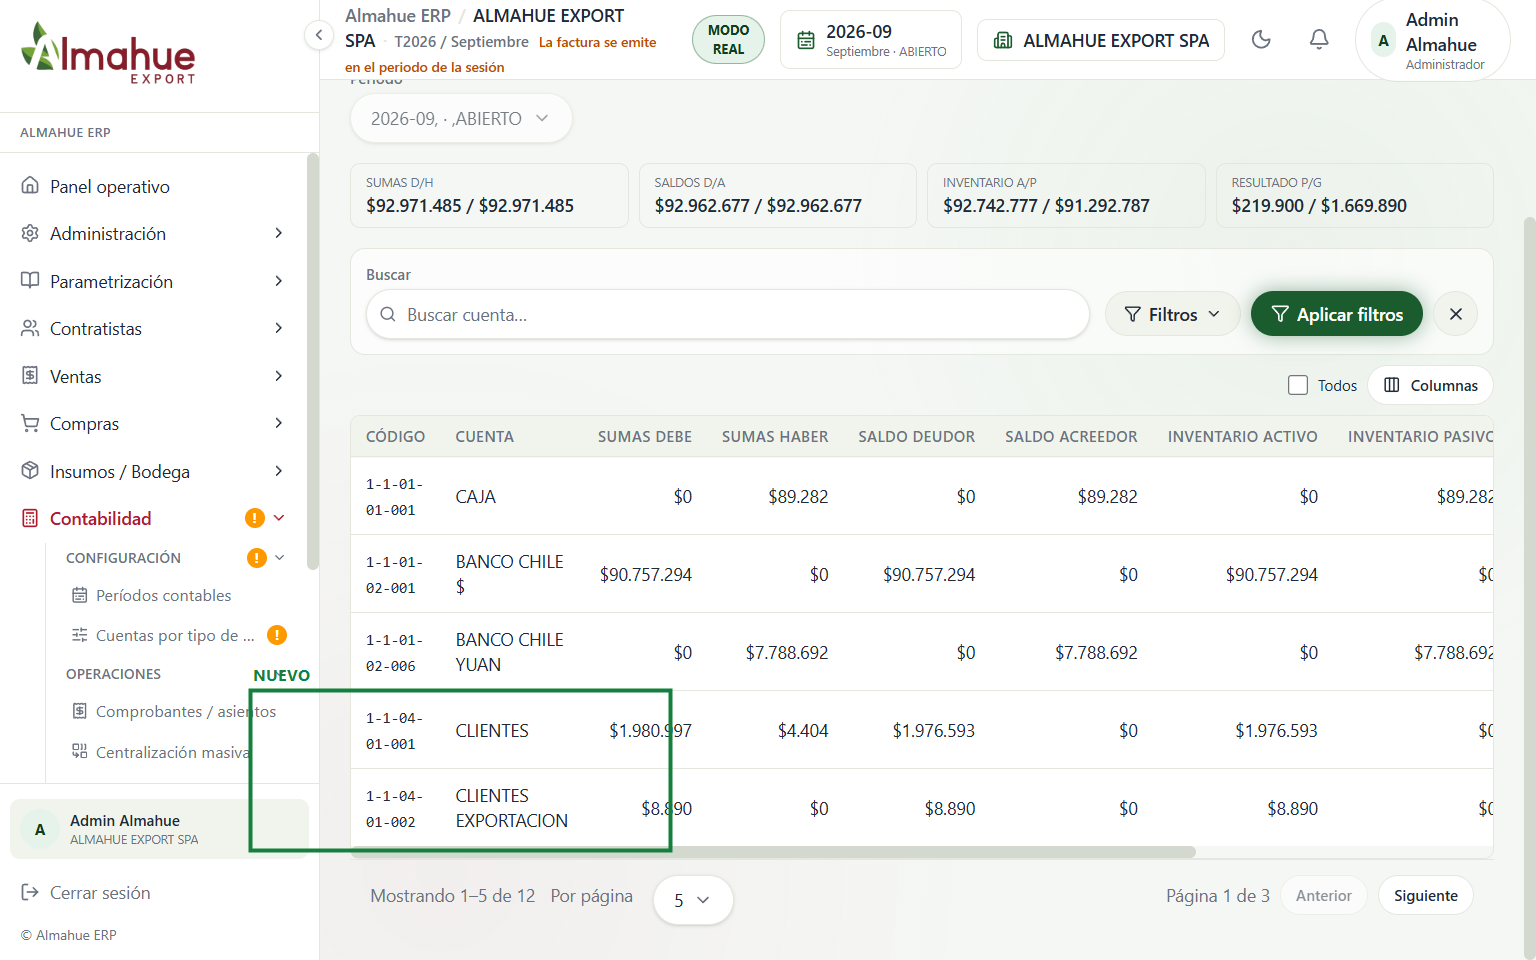Image resolution: width=1536 pixels, height=960 pixels.
Task: Open the Admin Almahue profile menu
Action: (1433, 40)
